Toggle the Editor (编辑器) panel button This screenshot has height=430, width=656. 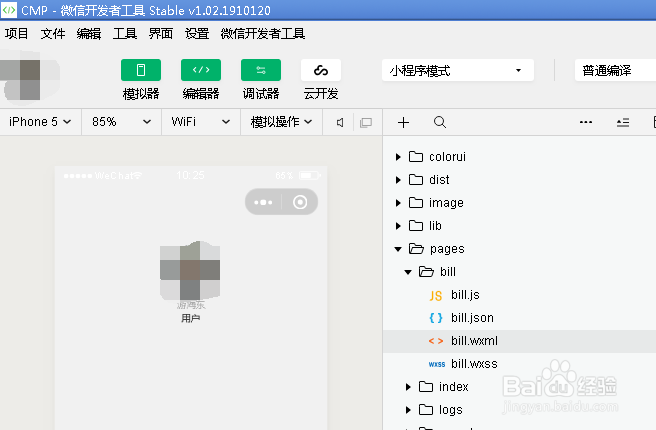[201, 70]
